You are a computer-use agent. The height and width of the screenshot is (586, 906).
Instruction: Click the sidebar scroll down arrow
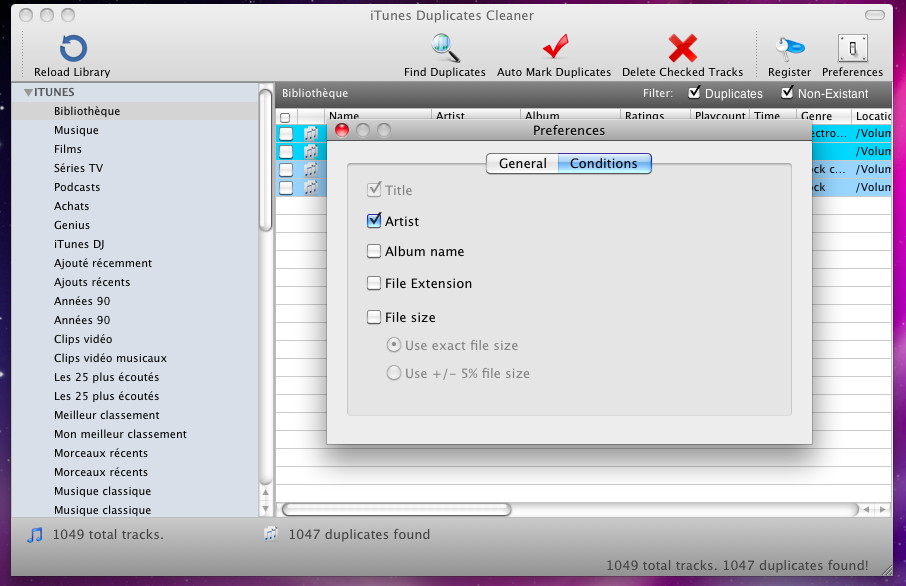click(x=265, y=509)
